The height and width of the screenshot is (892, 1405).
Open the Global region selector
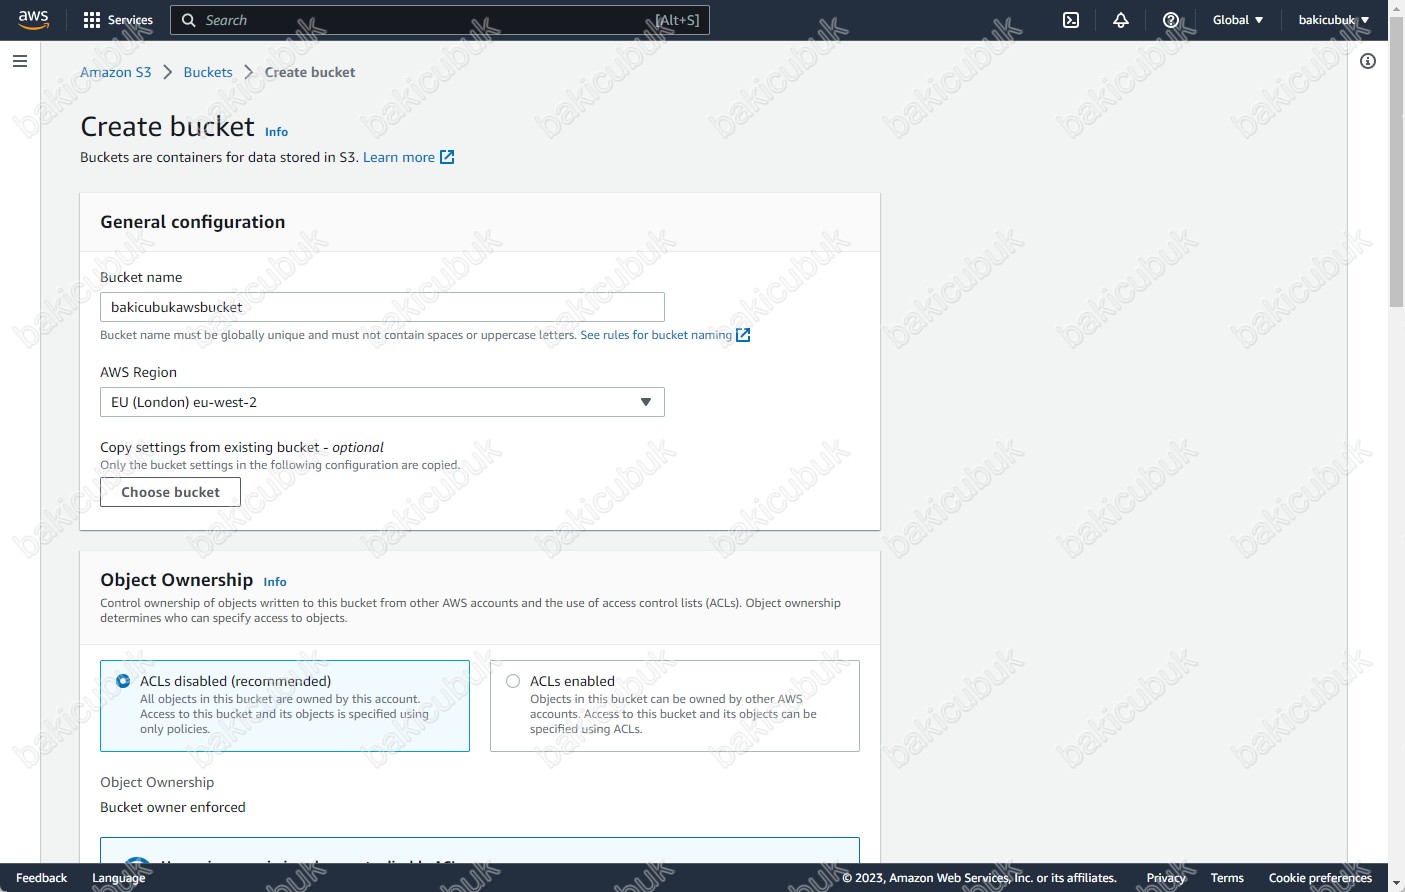pos(1238,20)
